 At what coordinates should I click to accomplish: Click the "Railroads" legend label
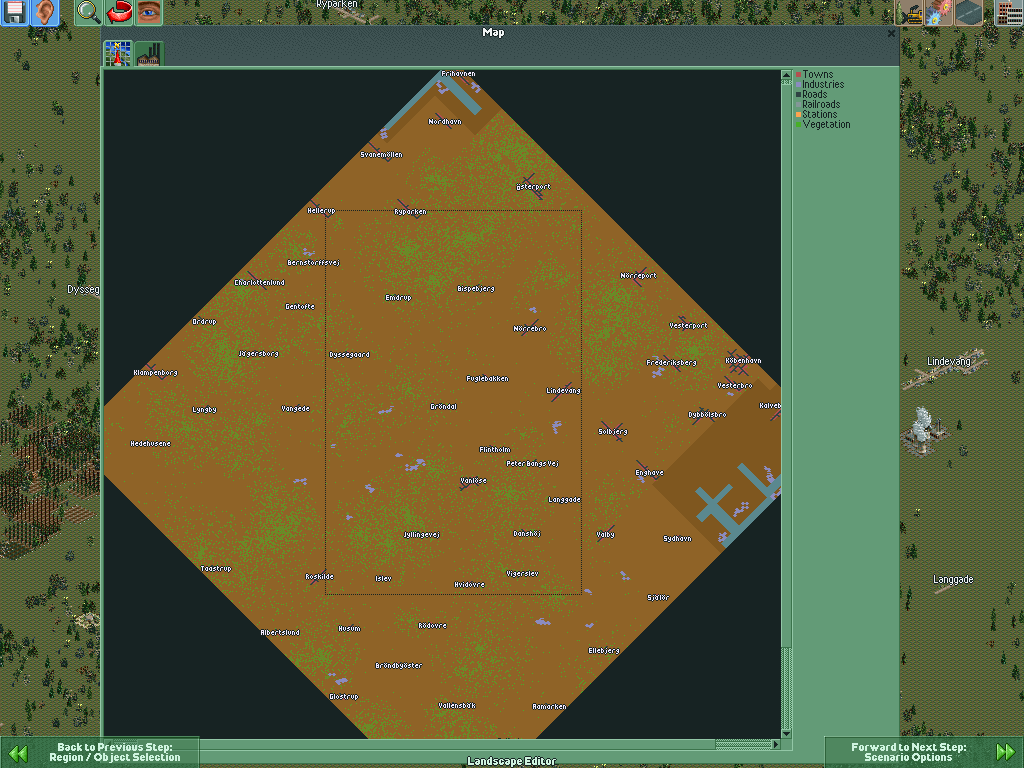821,104
